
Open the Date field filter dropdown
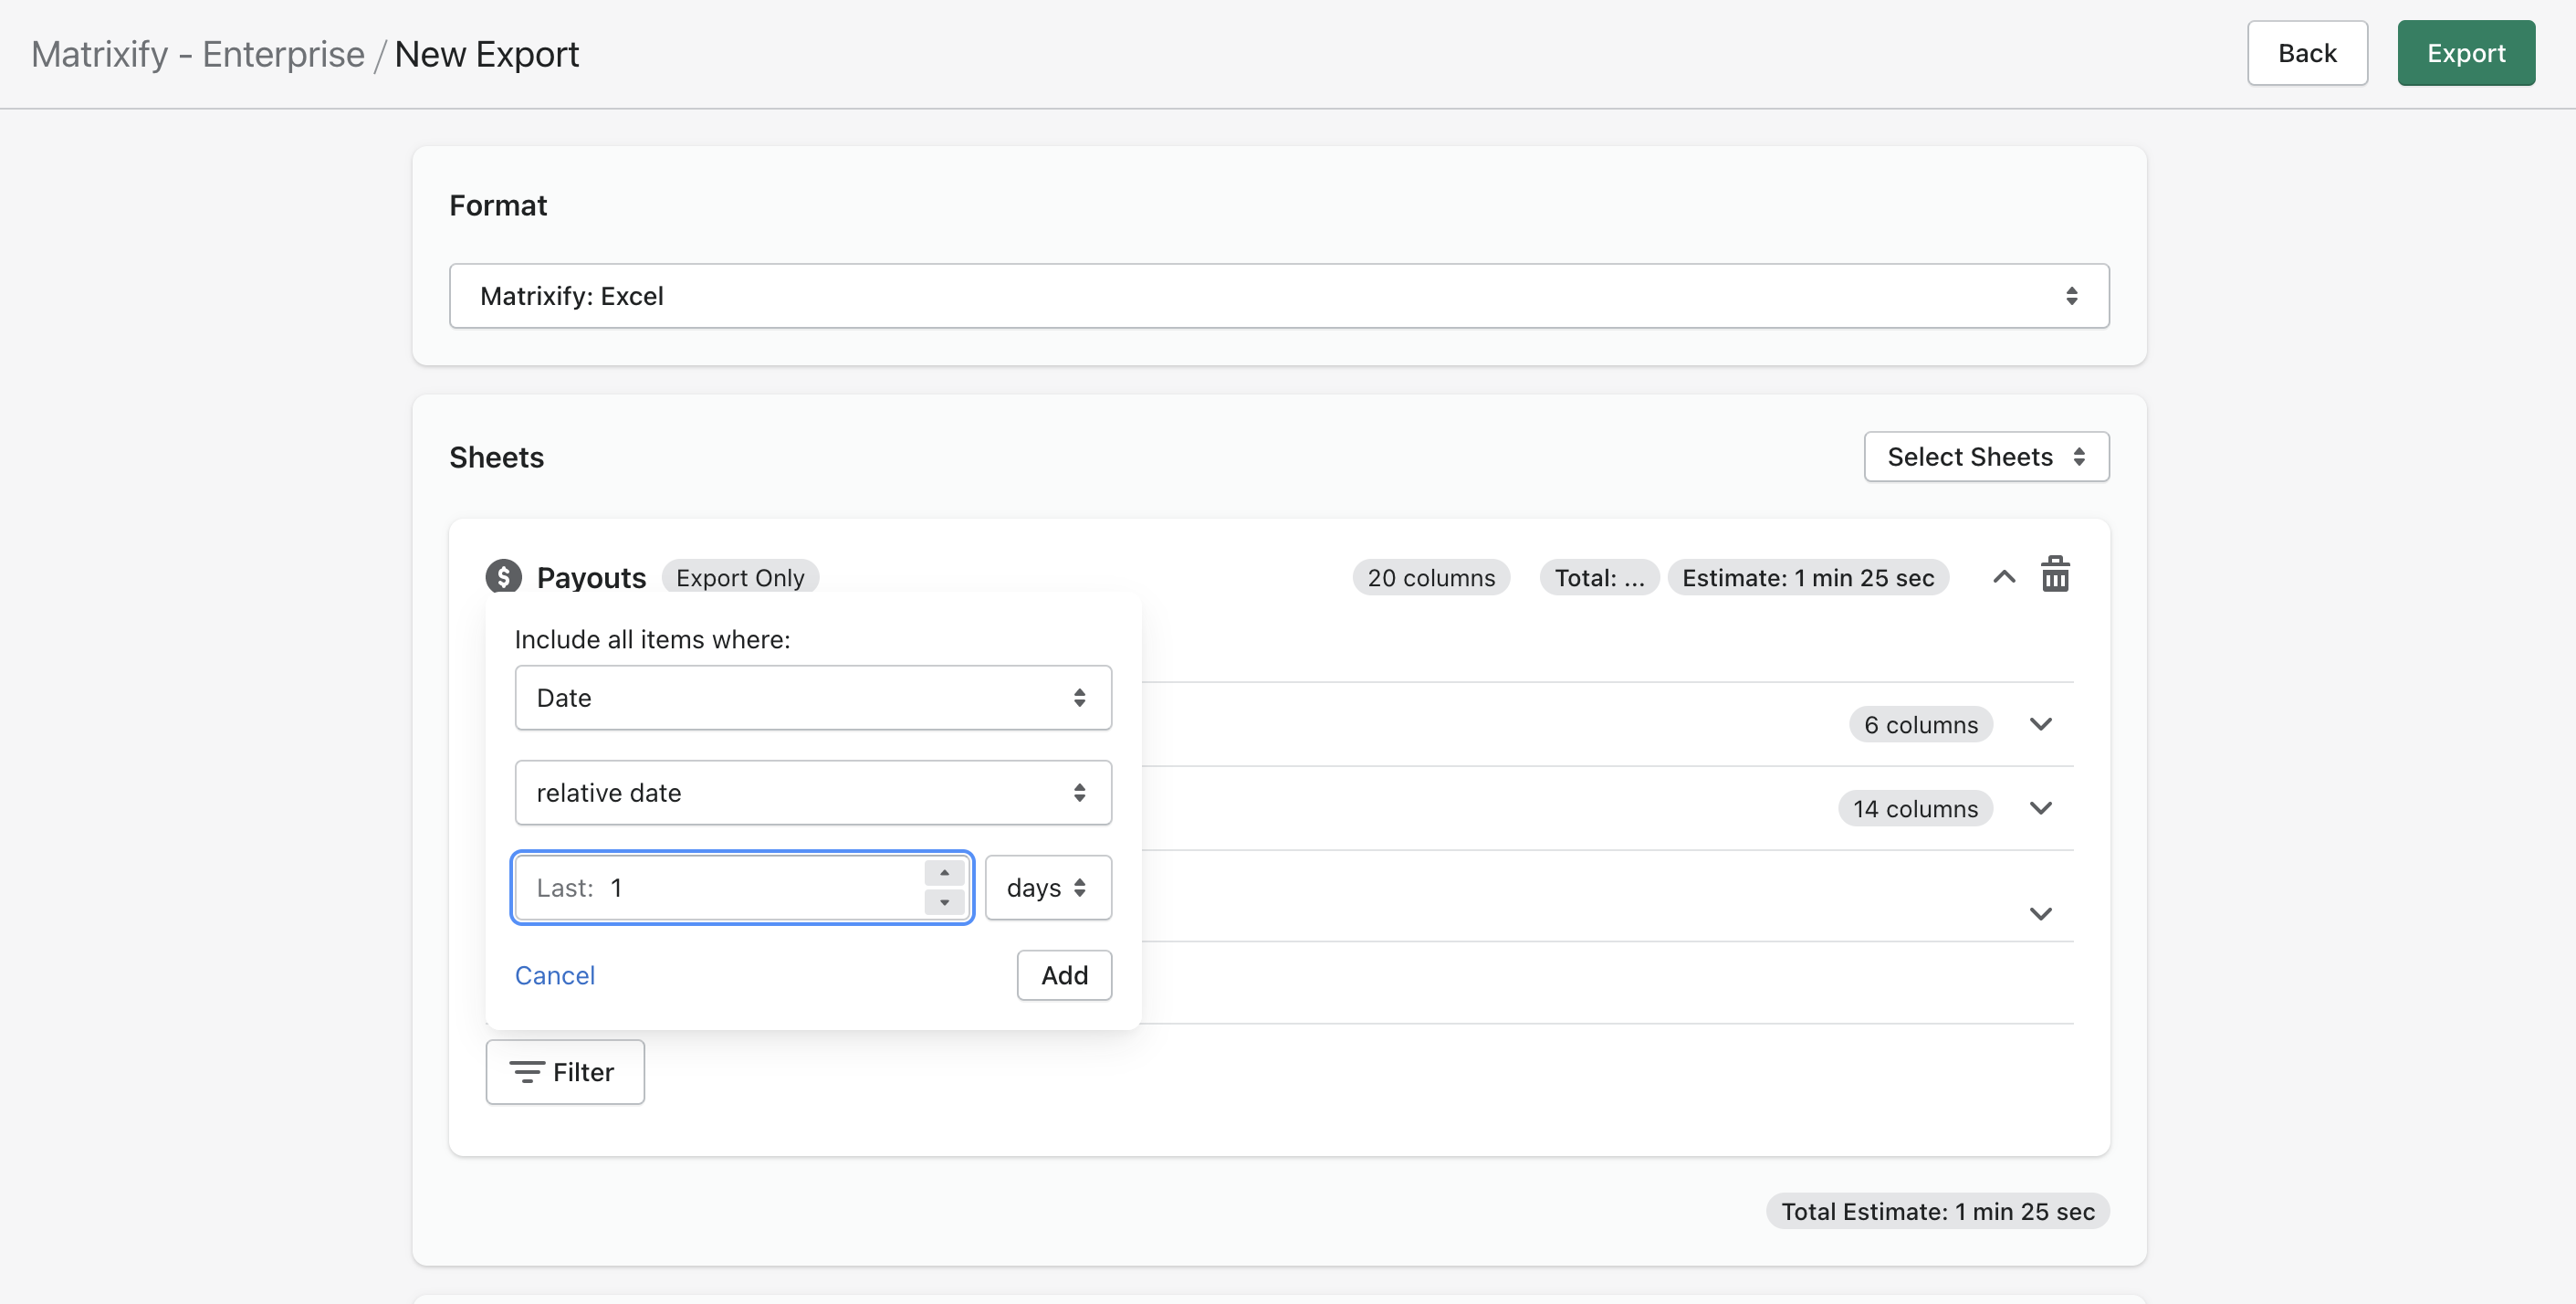click(812, 698)
